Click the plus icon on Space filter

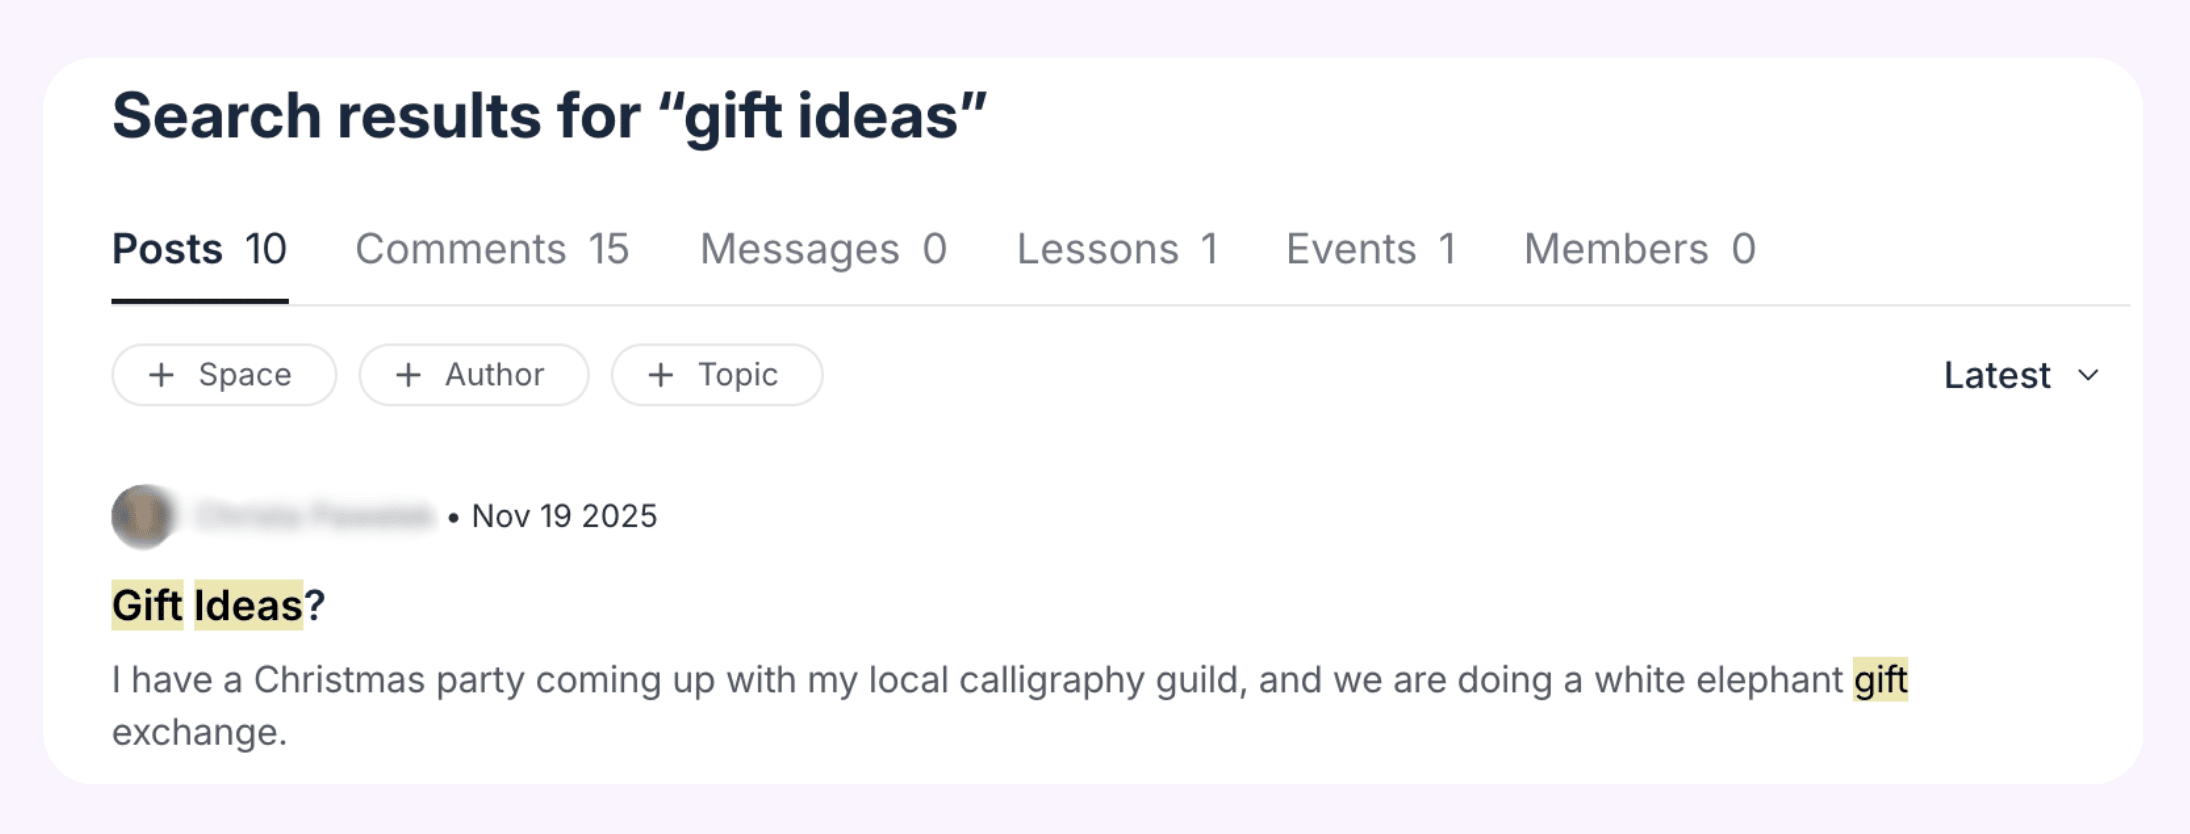161,375
